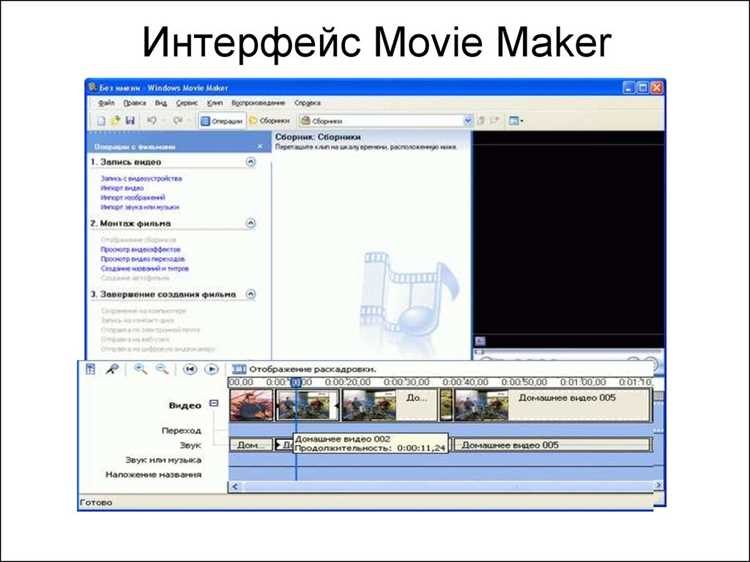This screenshot has height=562, width=750.
Task: Save project with the floppy disk icon
Action: [x=130, y=121]
